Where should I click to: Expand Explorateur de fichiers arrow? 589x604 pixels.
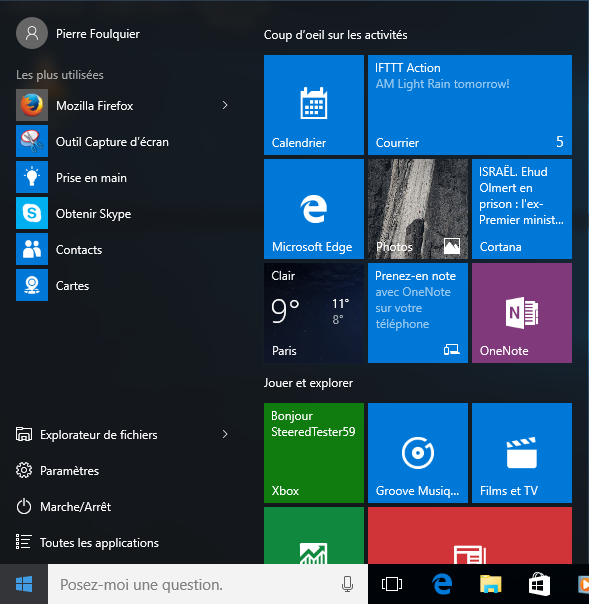pyautogui.click(x=225, y=435)
